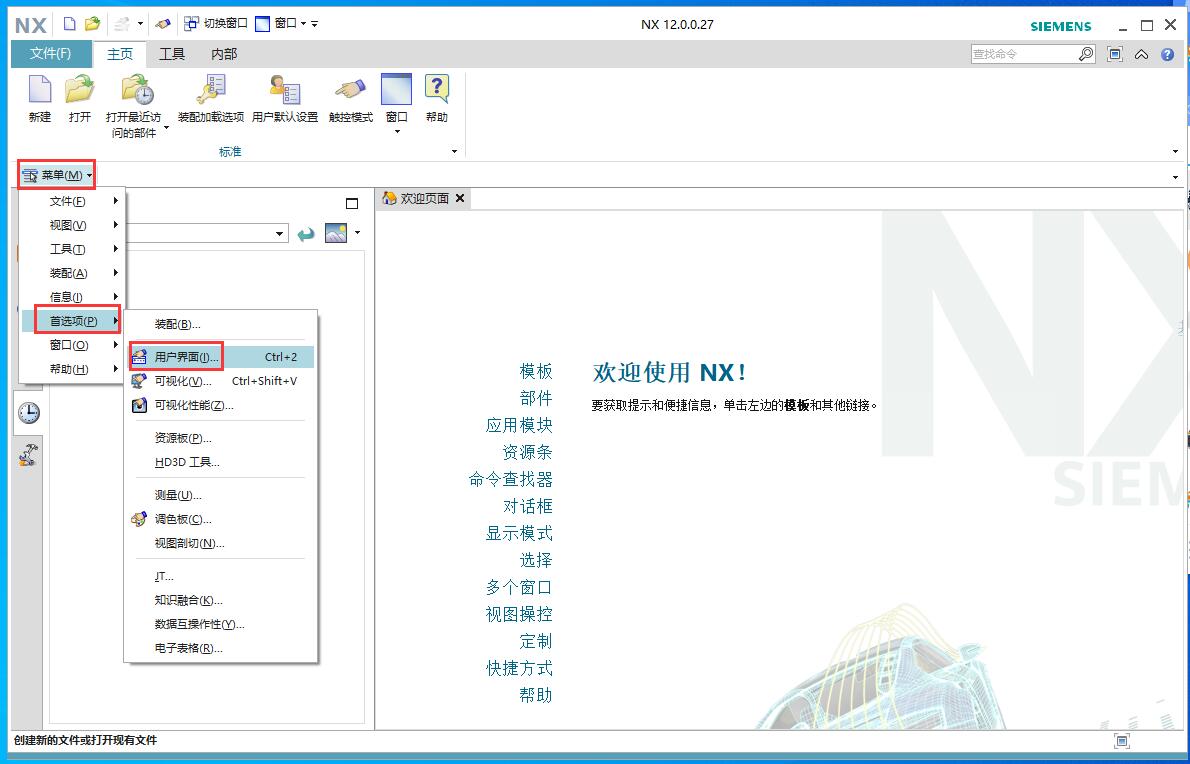This screenshot has width=1190, height=764.
Task: Open 用户默认设置 customer defaults
Action: (284, 91)
